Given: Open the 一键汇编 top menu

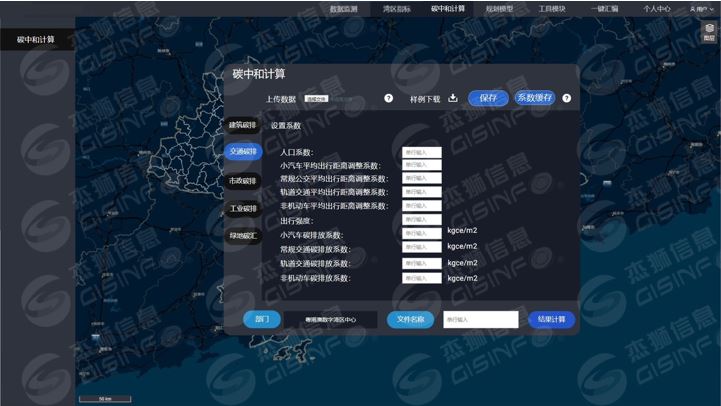Looking at the screenshot, I should click(x=605, y=9).
